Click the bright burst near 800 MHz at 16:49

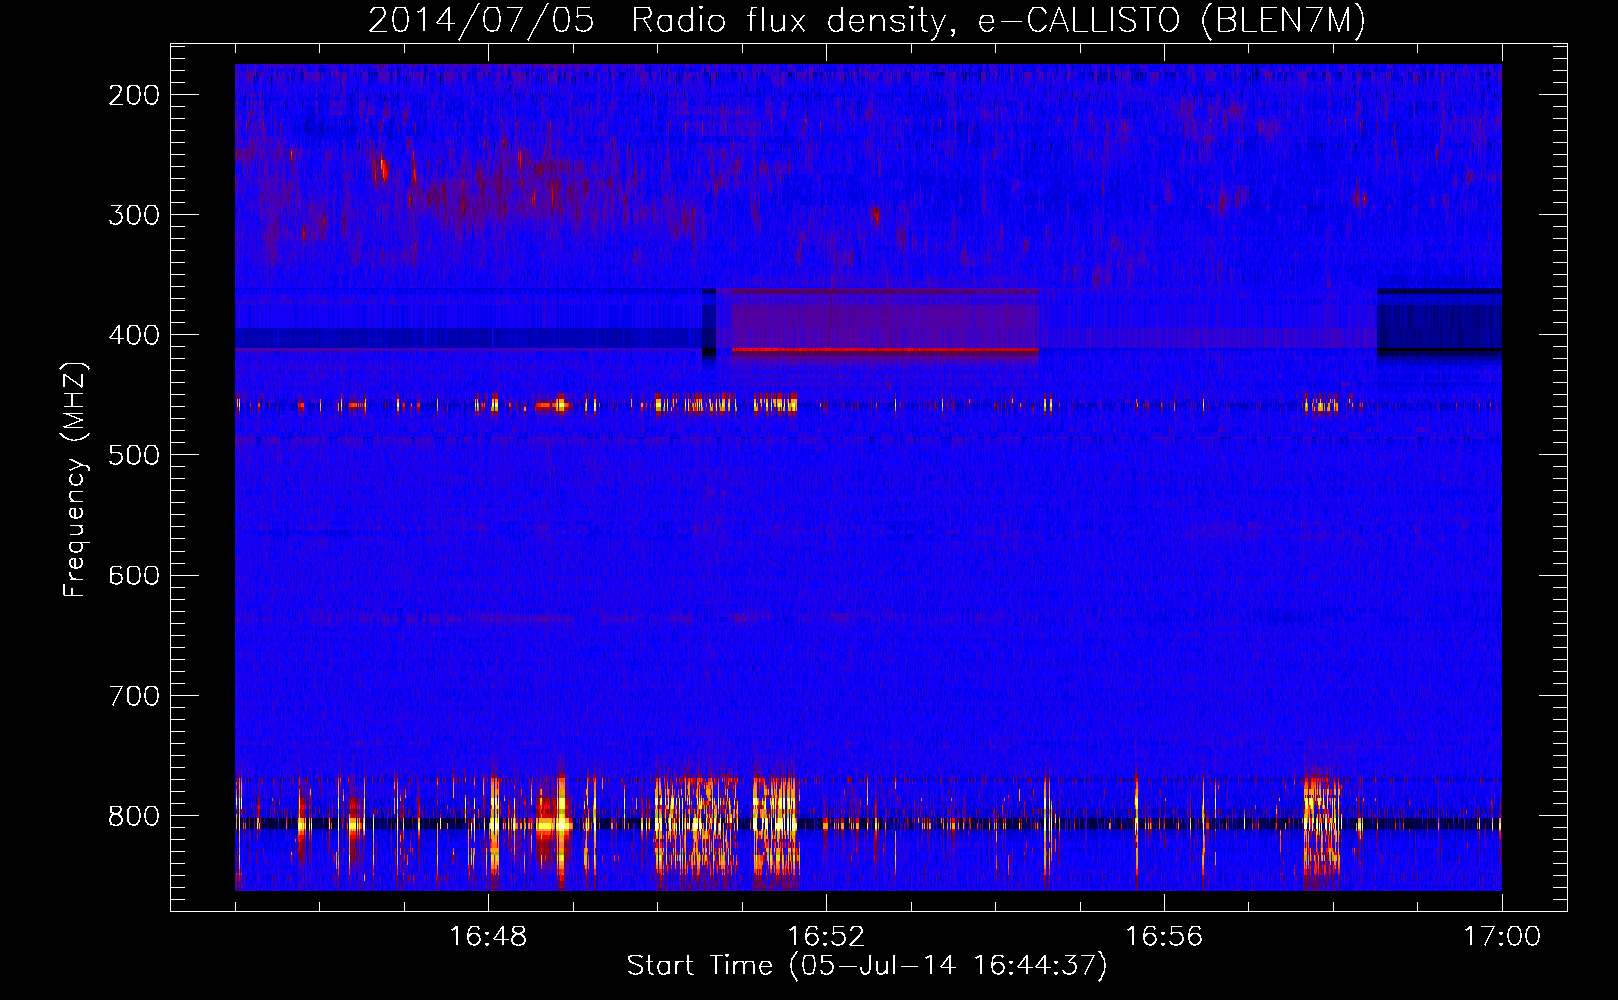[x=553, y=825]
